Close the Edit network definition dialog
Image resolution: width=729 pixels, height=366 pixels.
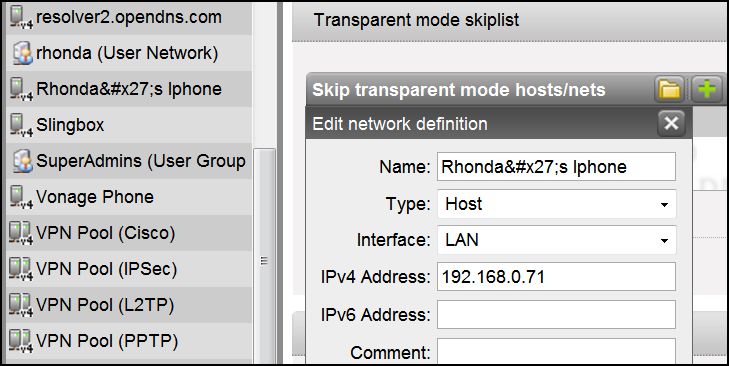click(x=671, y=123)
